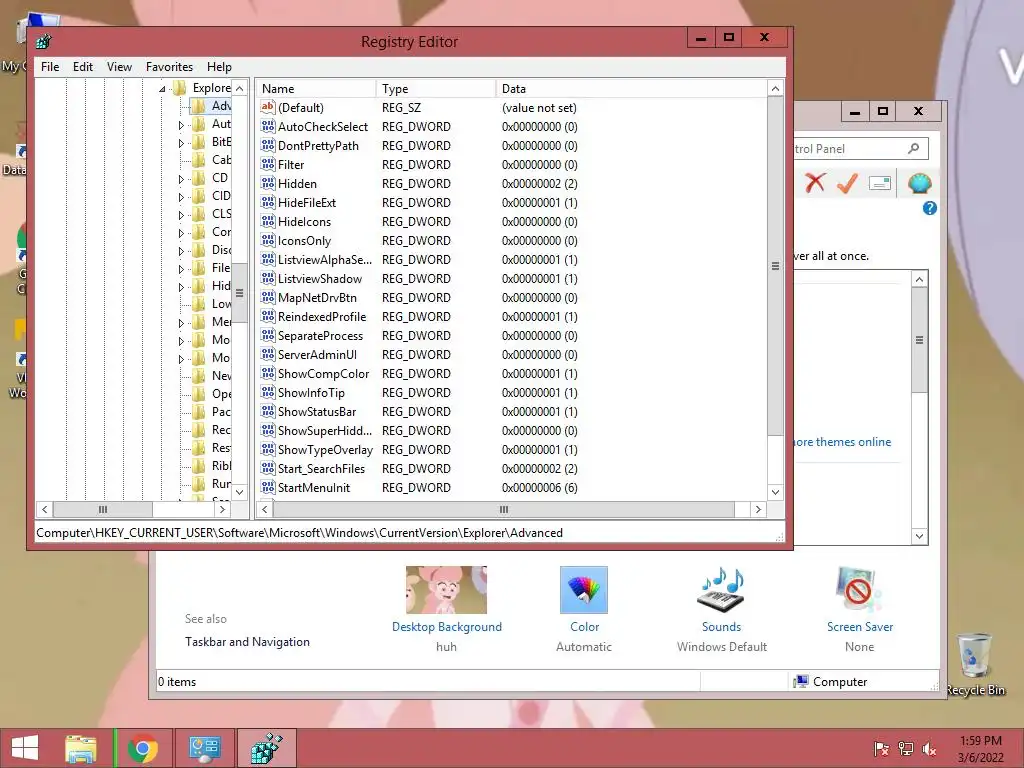The image size is (1024, 768).
Task: Select the IconsOnly DWORD icon
Action: 268,240
